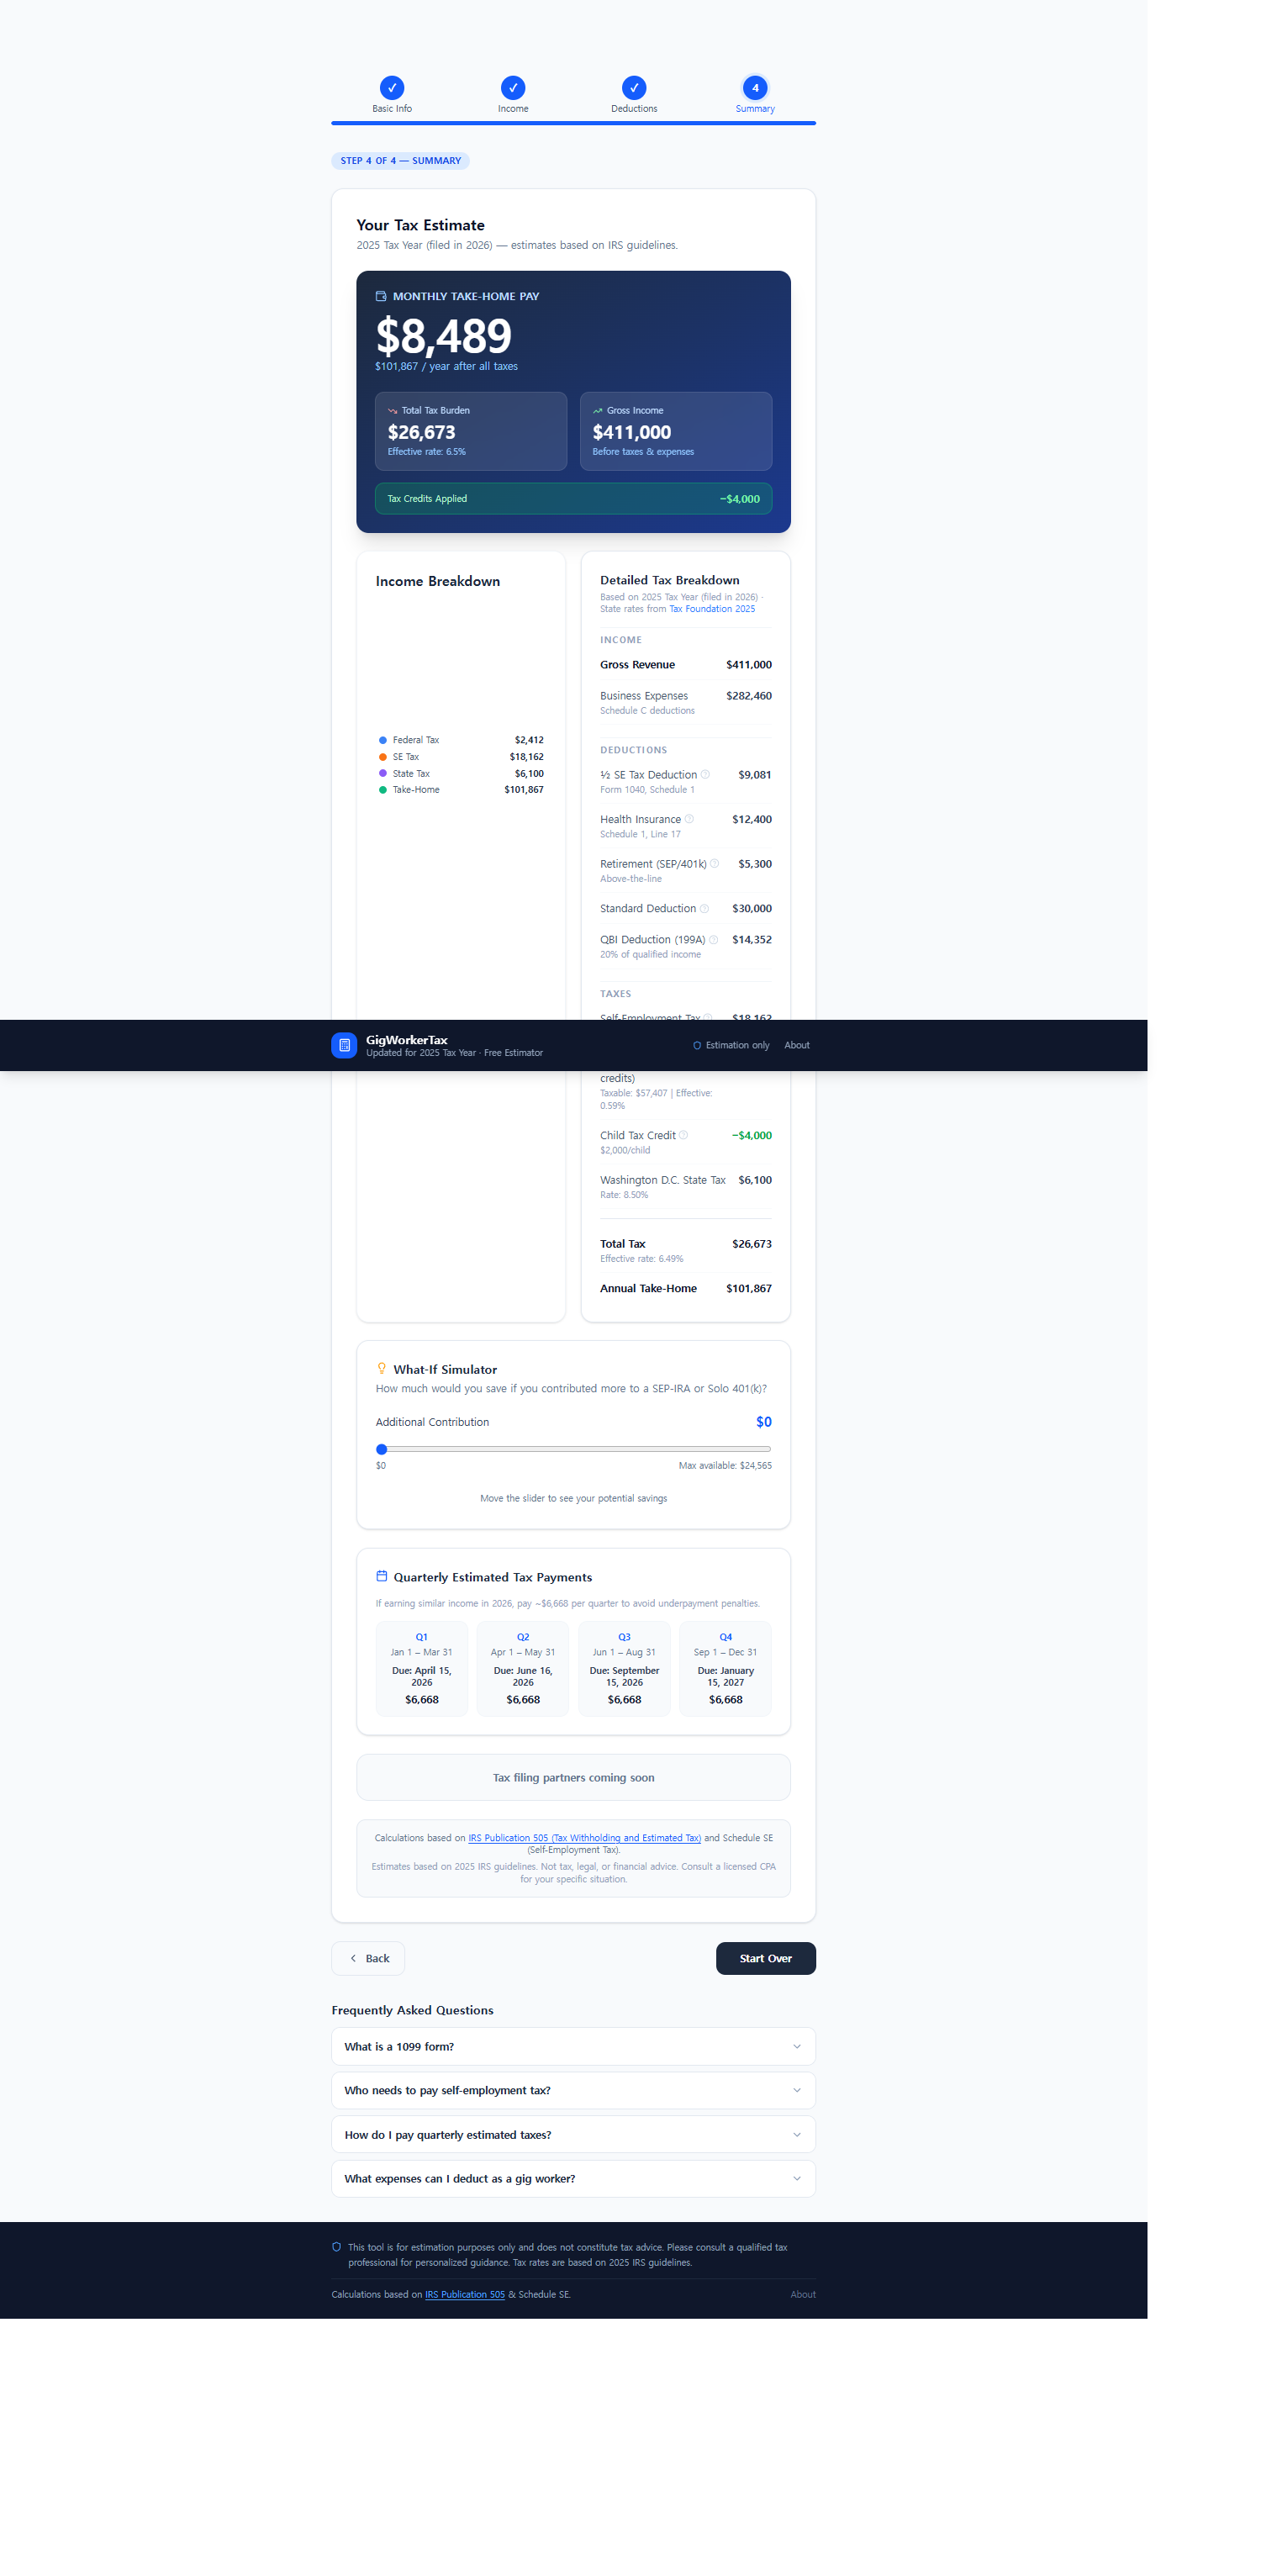Click the State Tax purple legend dot
The image size is (1261, 2576).
(382, 773)
